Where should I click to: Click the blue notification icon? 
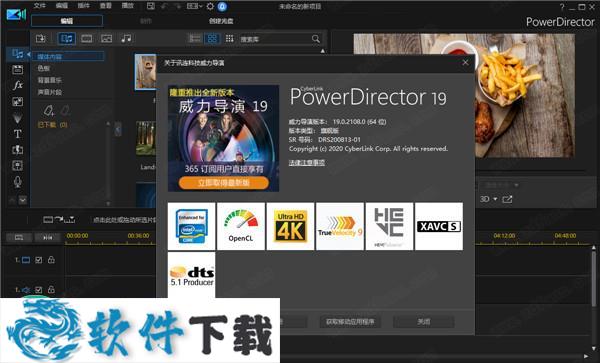(222, 7)
